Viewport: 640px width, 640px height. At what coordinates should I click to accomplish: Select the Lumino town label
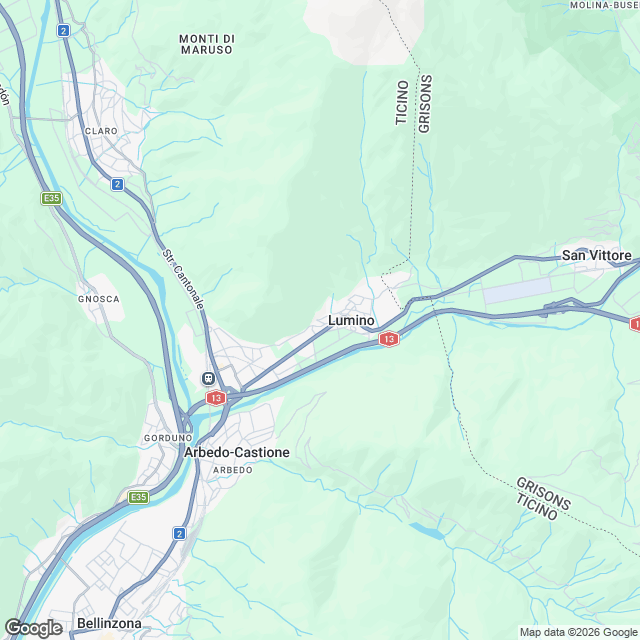pos(351,320)
